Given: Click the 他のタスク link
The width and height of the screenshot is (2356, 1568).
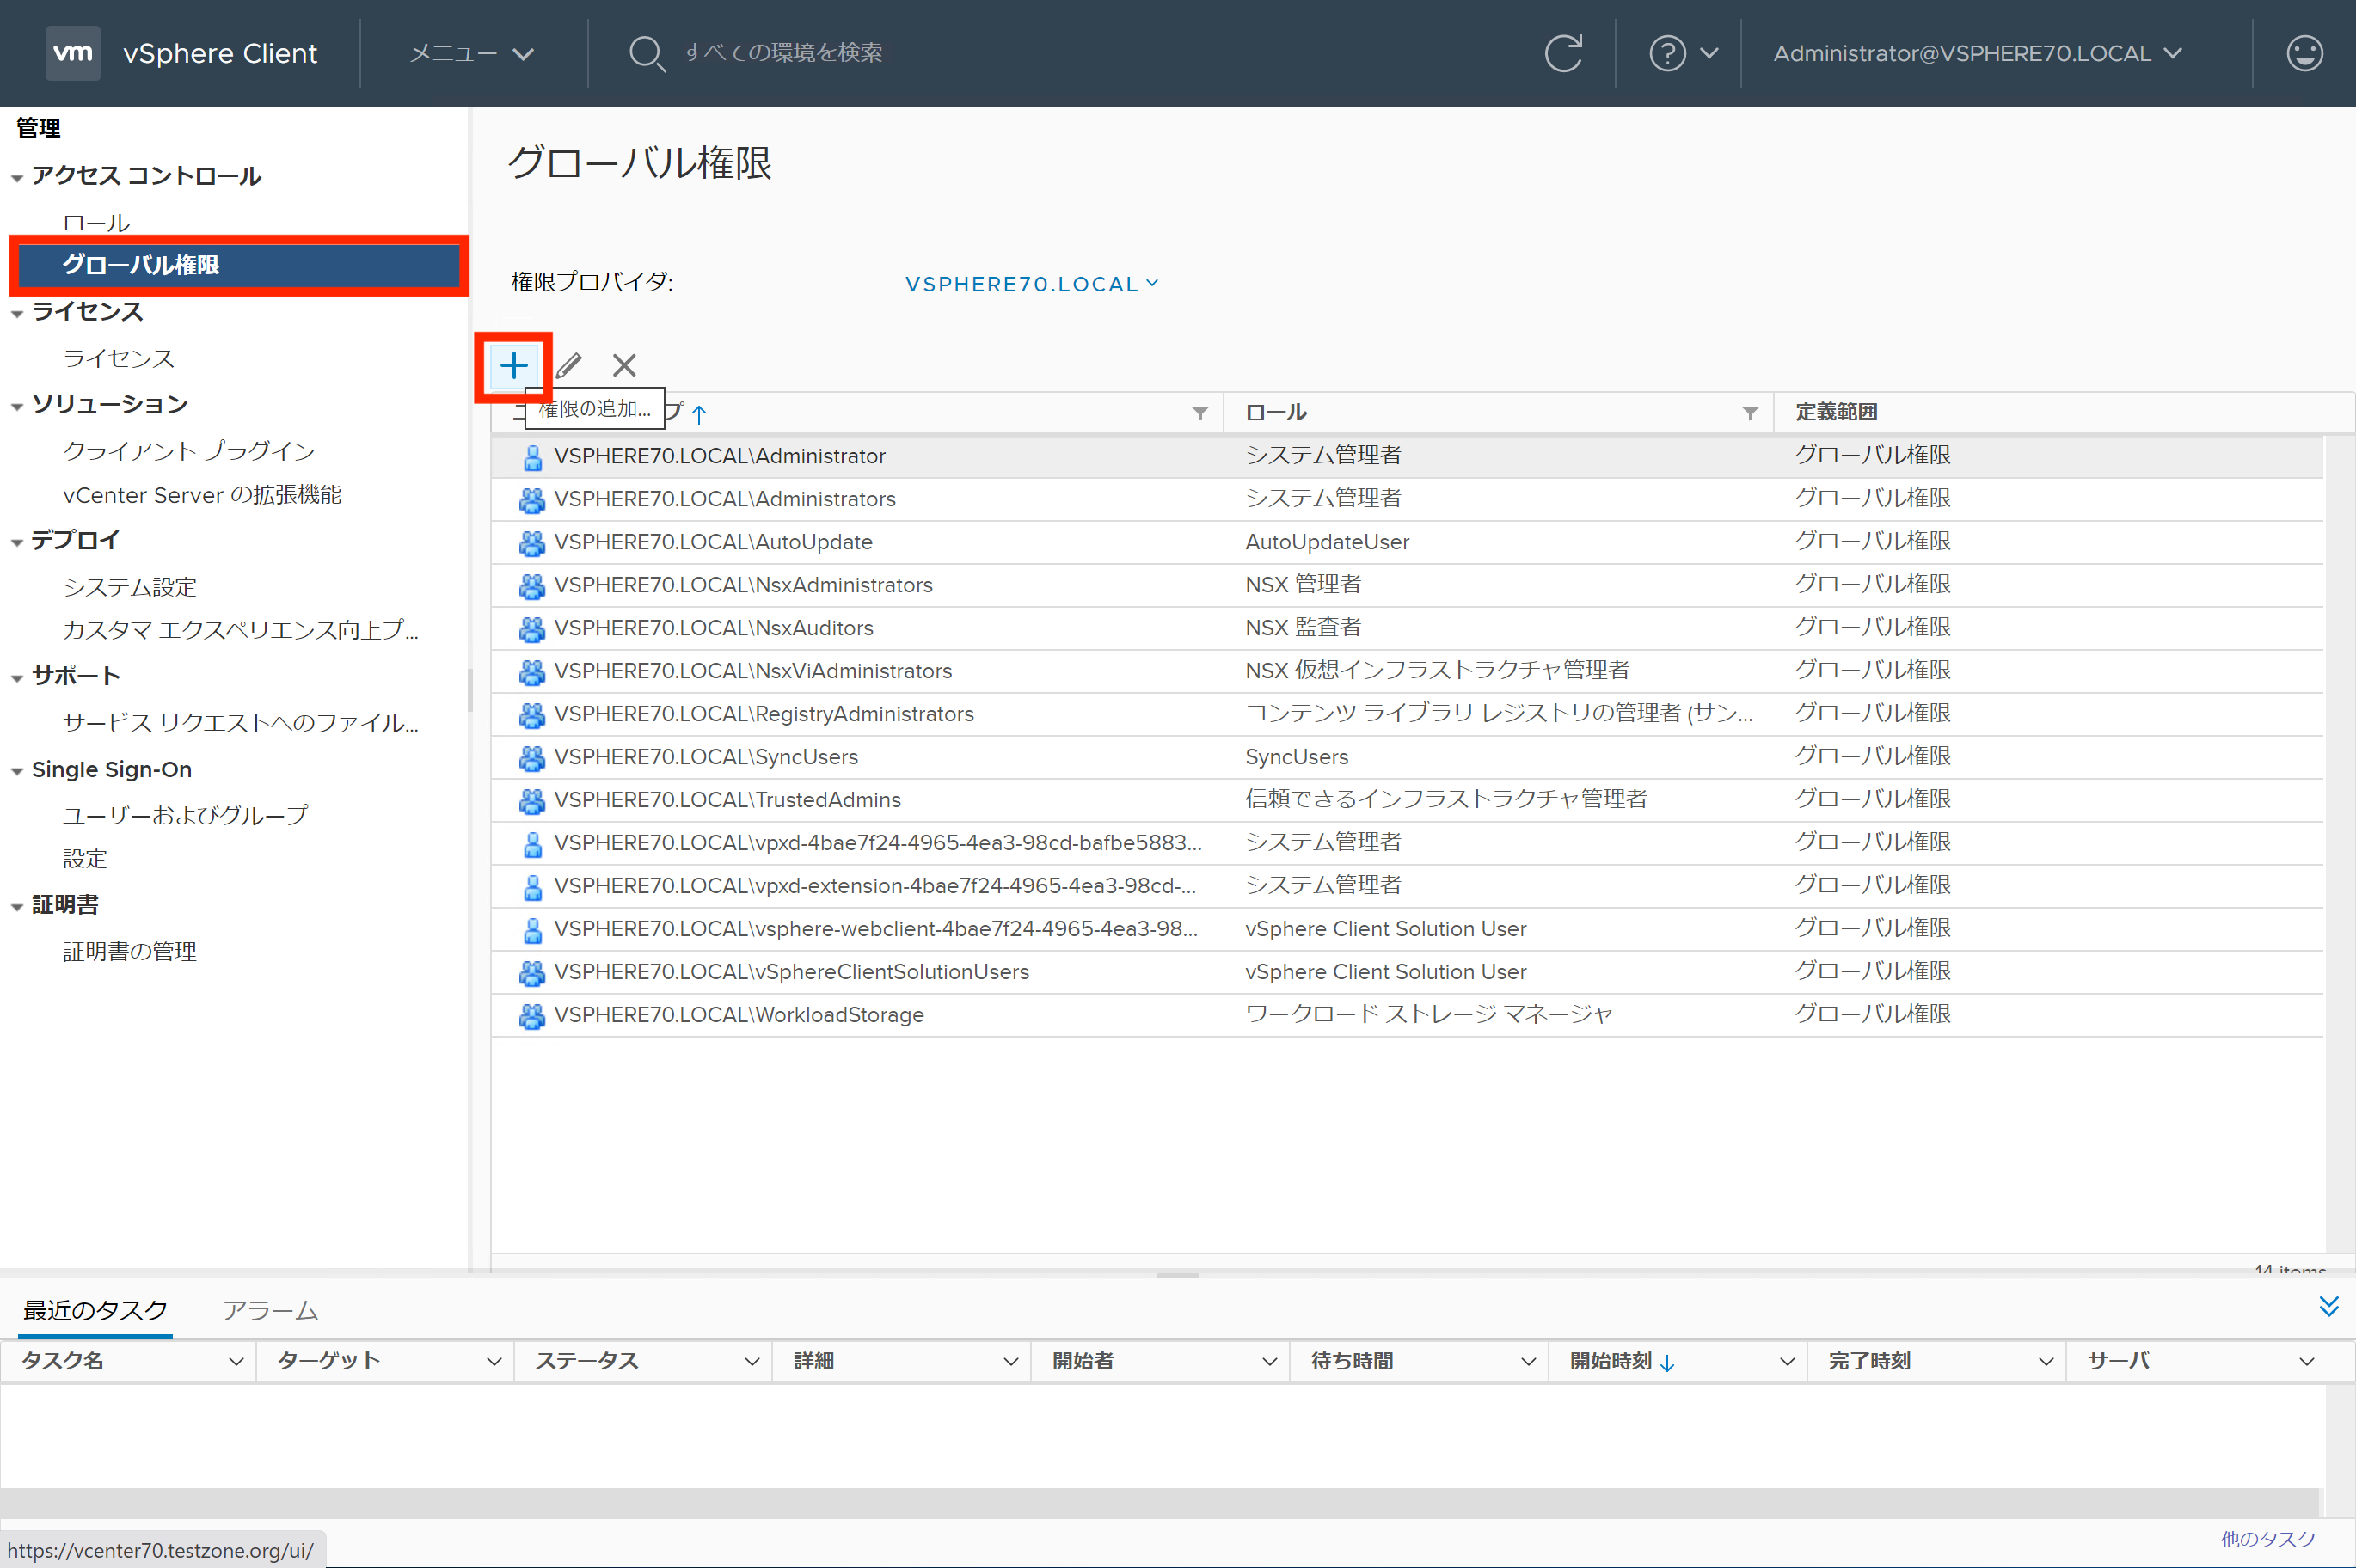Looking at the screenshot, I should pyautogui.click(x=2268, y=1539).
